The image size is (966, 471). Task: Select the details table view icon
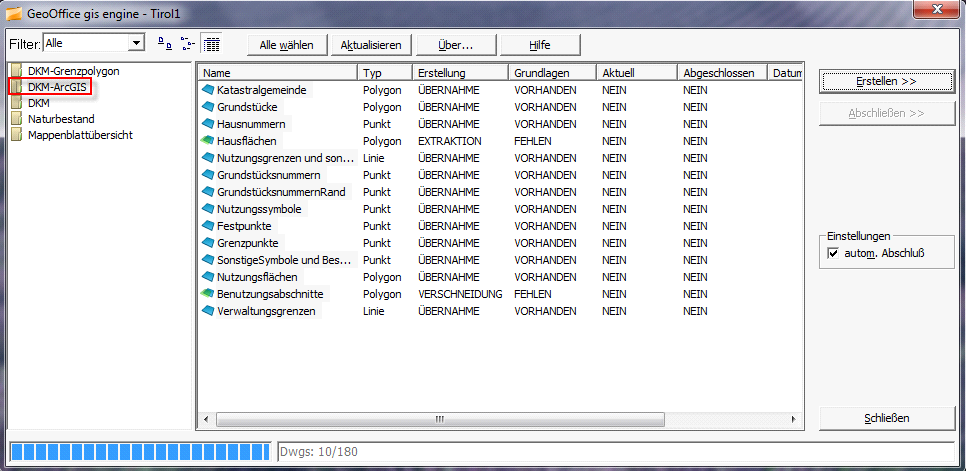[x=211, y=44]
